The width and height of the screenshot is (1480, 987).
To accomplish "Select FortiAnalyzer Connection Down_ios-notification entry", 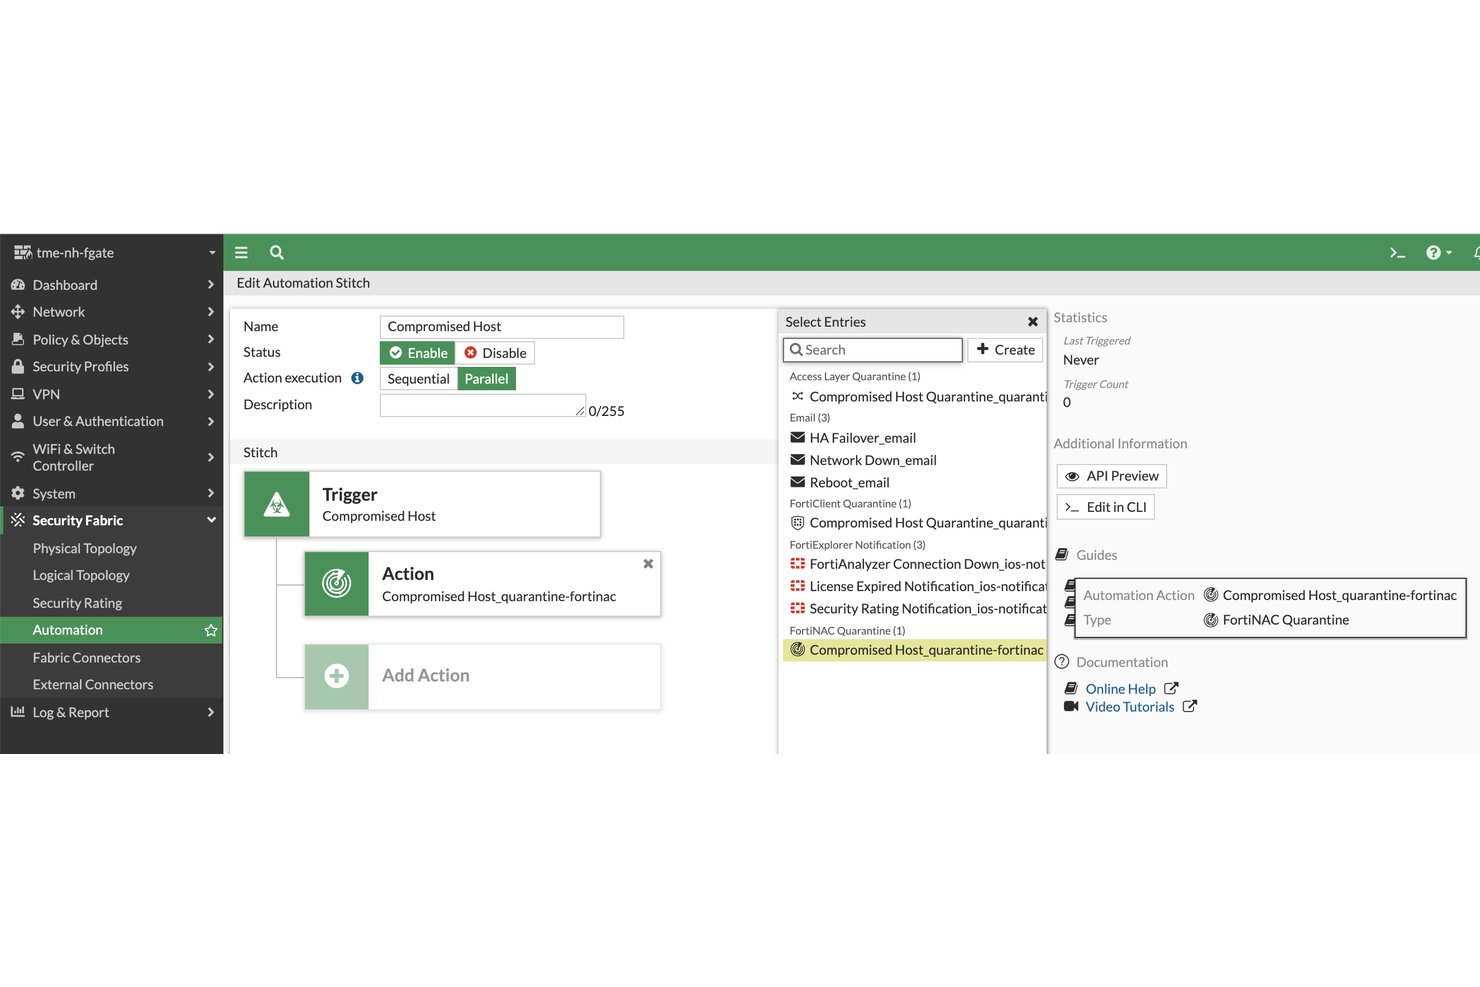I will tap(913, 564).
